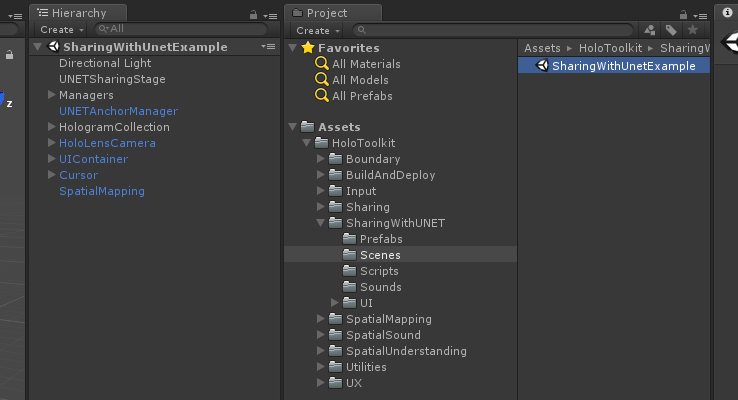
Task: Open the Project panel options menu
Action: click(x=700, y=16)
